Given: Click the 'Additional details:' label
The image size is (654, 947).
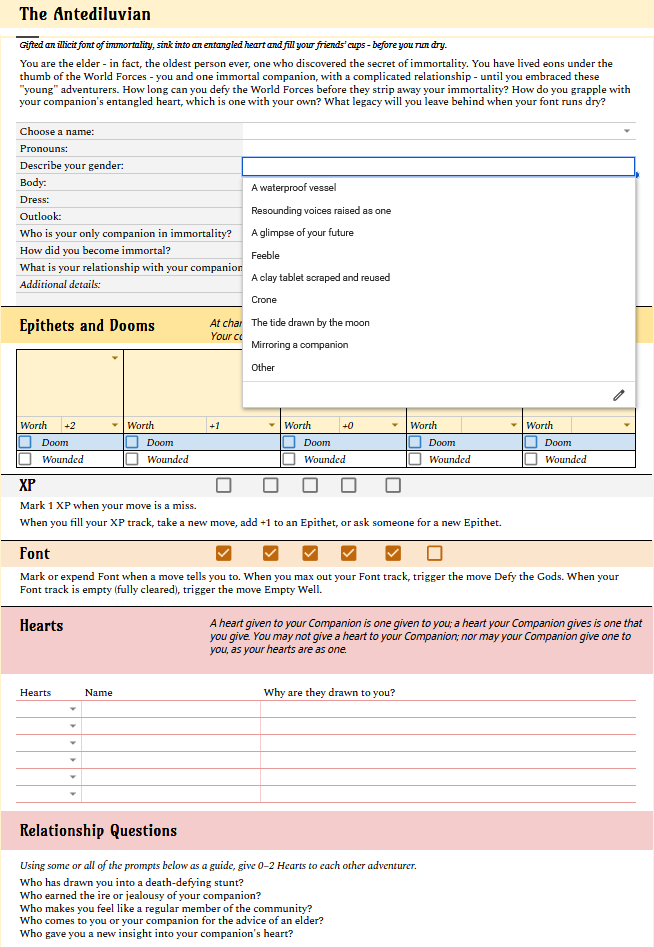Looking at the screenshot, I should pyautogui.click(x=60, y=284).
